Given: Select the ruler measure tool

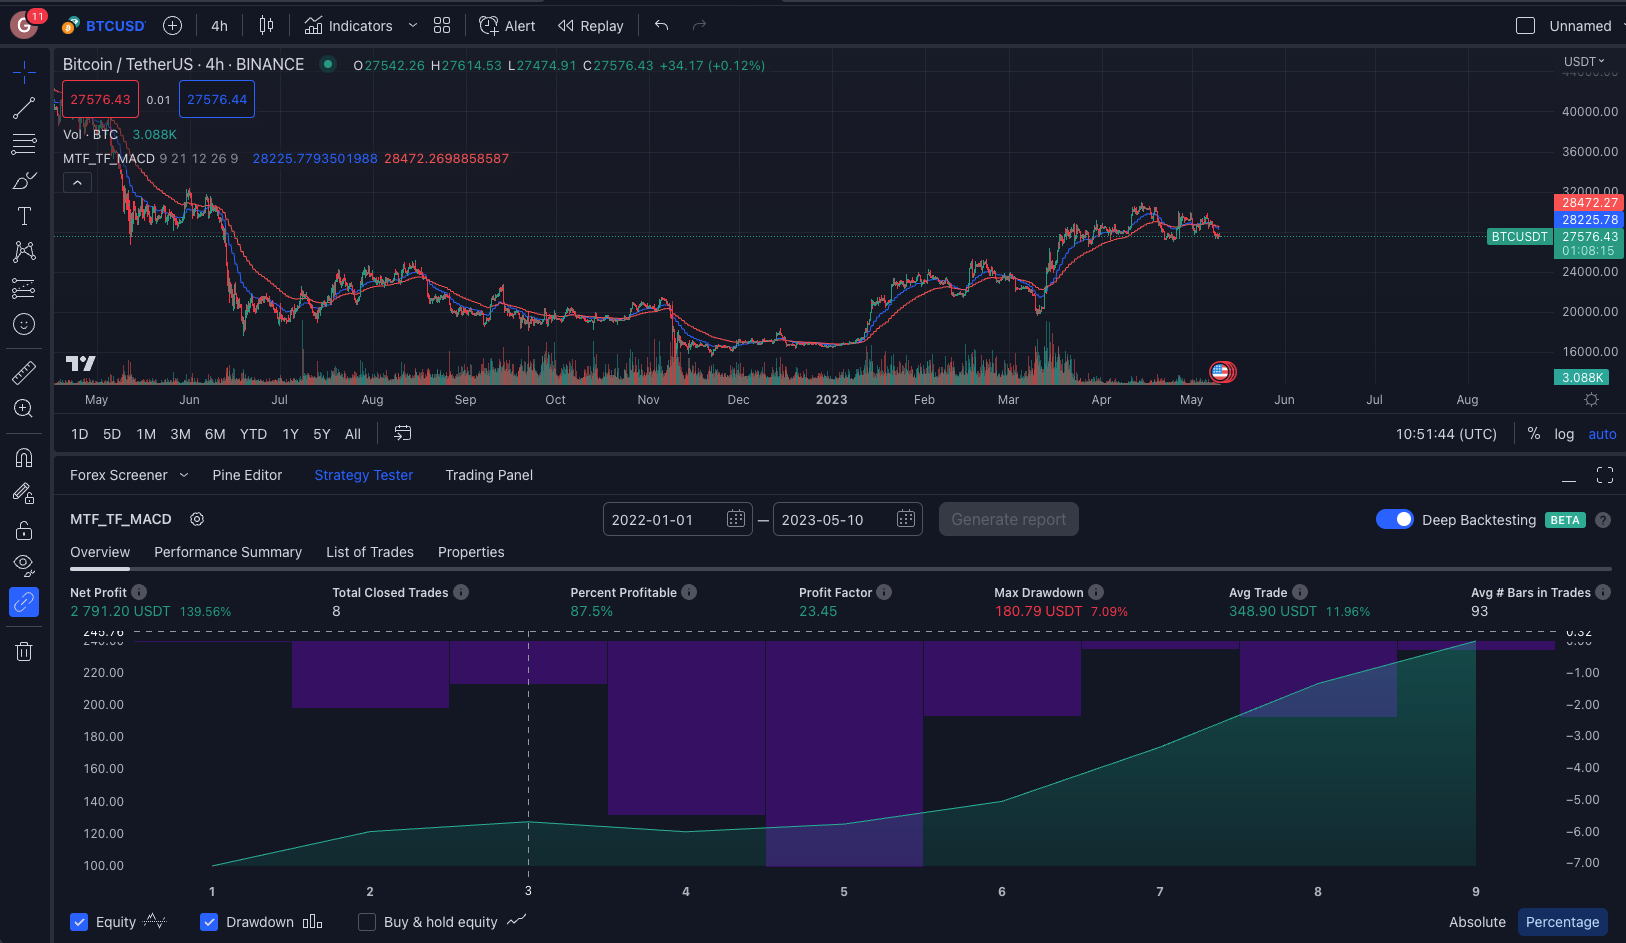Looking at the screenshot, I should [24, 372].
